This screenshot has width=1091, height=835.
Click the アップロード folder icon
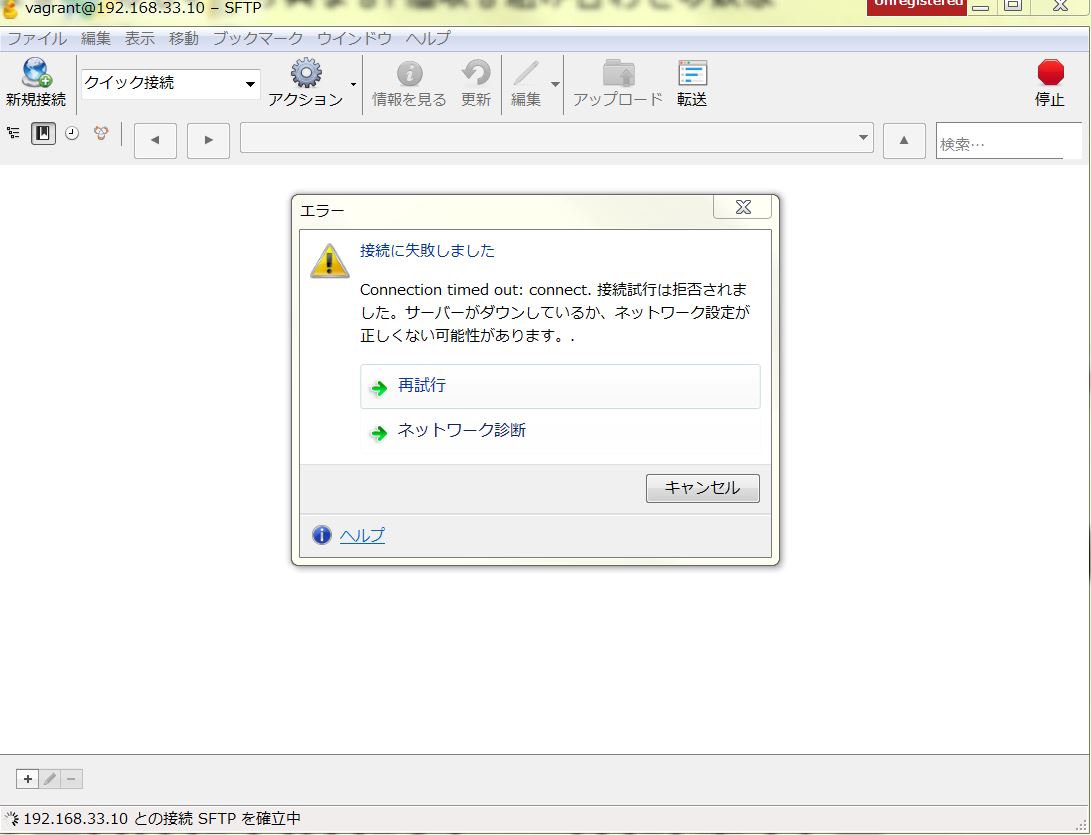pos(617,74)
